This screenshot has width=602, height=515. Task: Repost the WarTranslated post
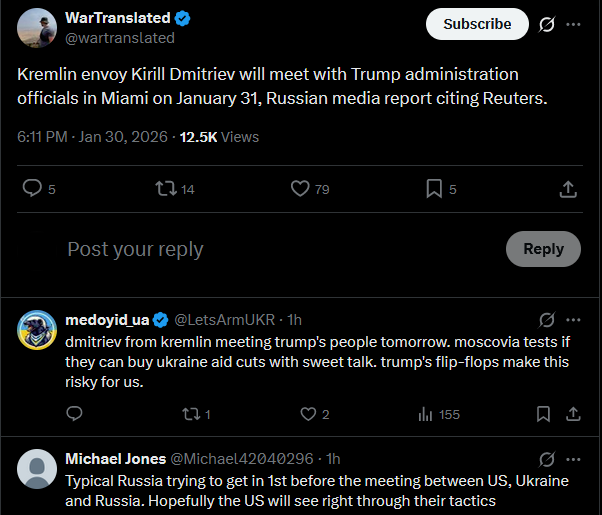coord(166,188)
